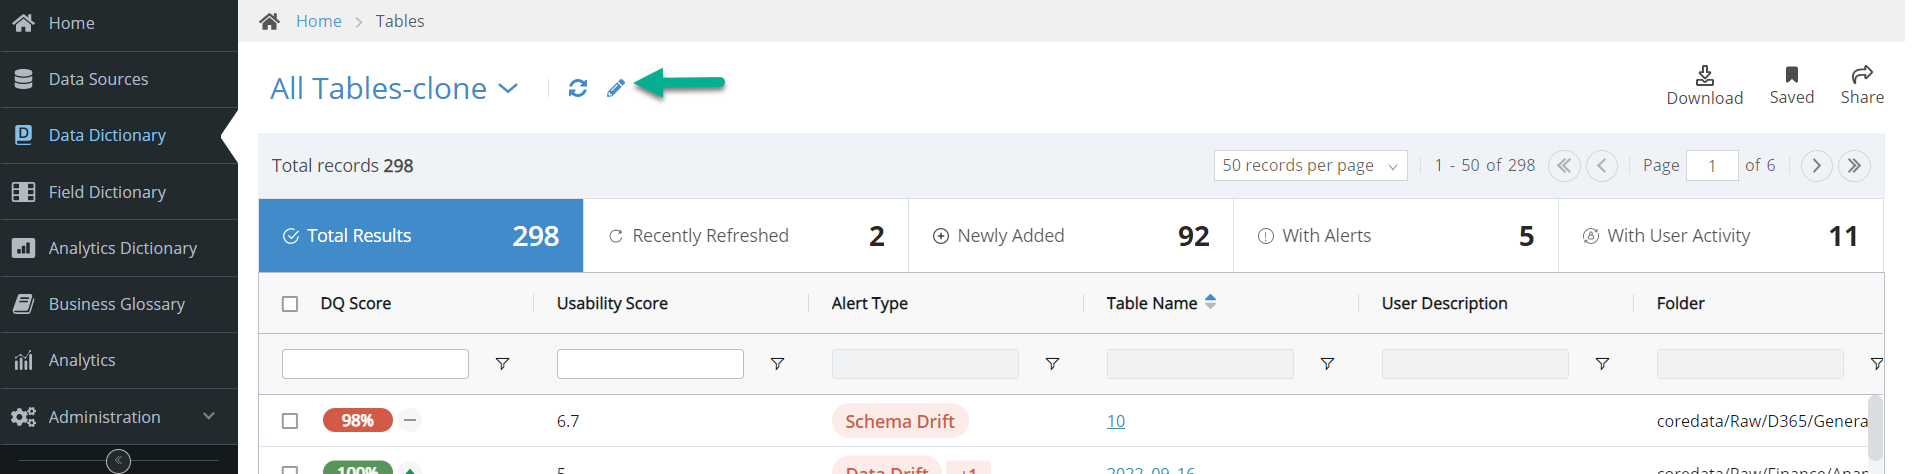Viewport: 1920px width, 474px height.
Task: Select the With Alerts tab
Action: (1396, 236)
